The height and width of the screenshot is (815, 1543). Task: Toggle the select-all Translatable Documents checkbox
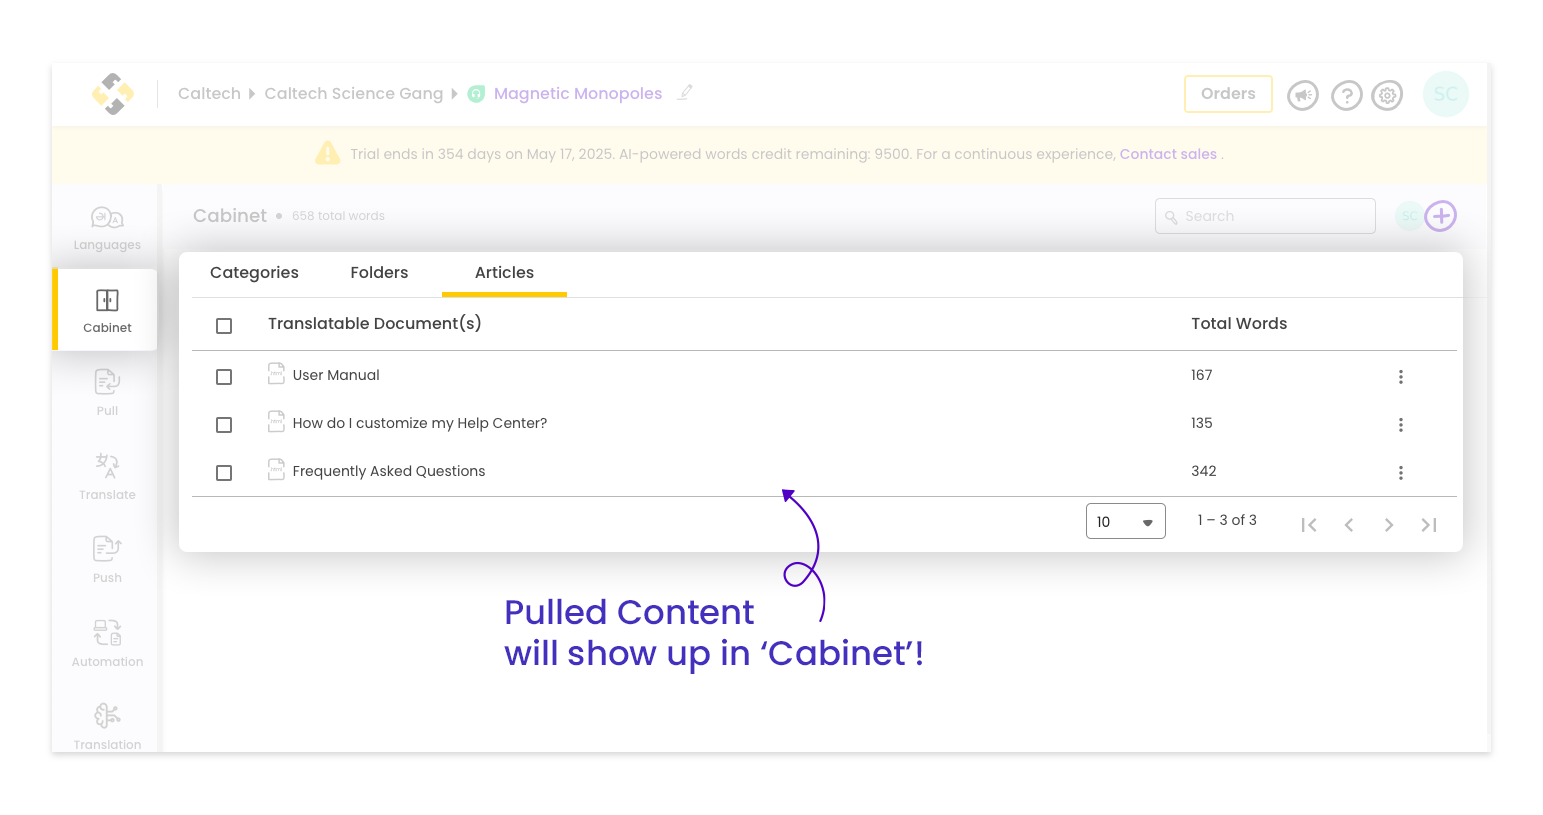point(224,326)
